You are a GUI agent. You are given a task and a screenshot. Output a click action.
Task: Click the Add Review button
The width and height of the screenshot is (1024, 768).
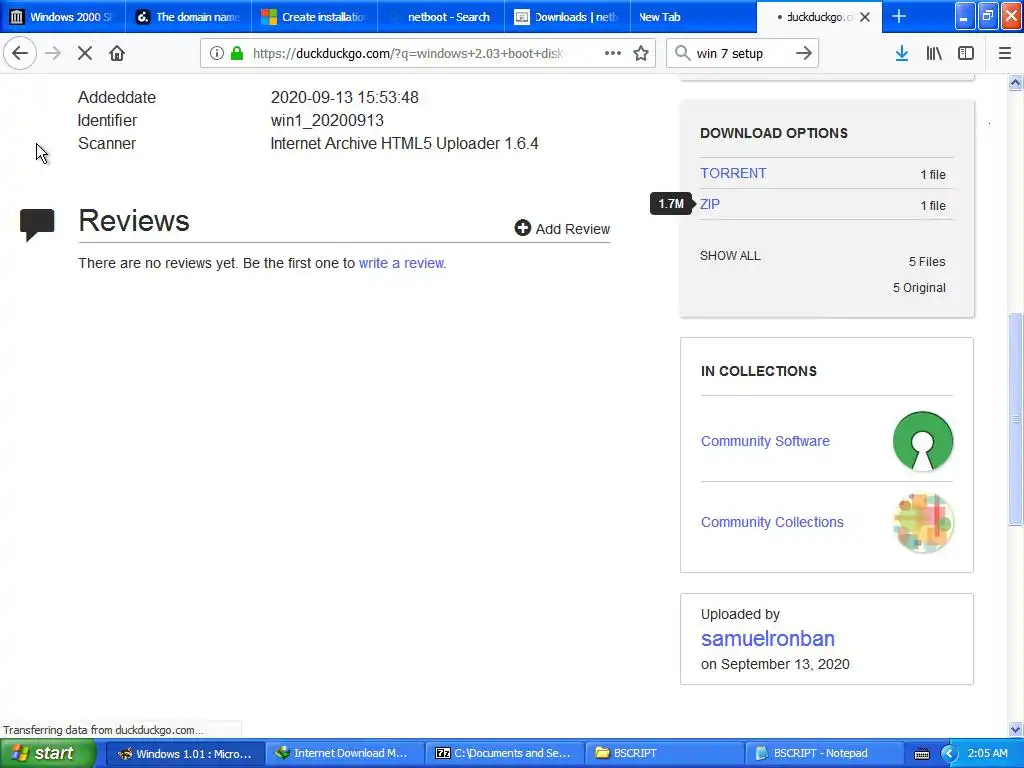point(562,228)
